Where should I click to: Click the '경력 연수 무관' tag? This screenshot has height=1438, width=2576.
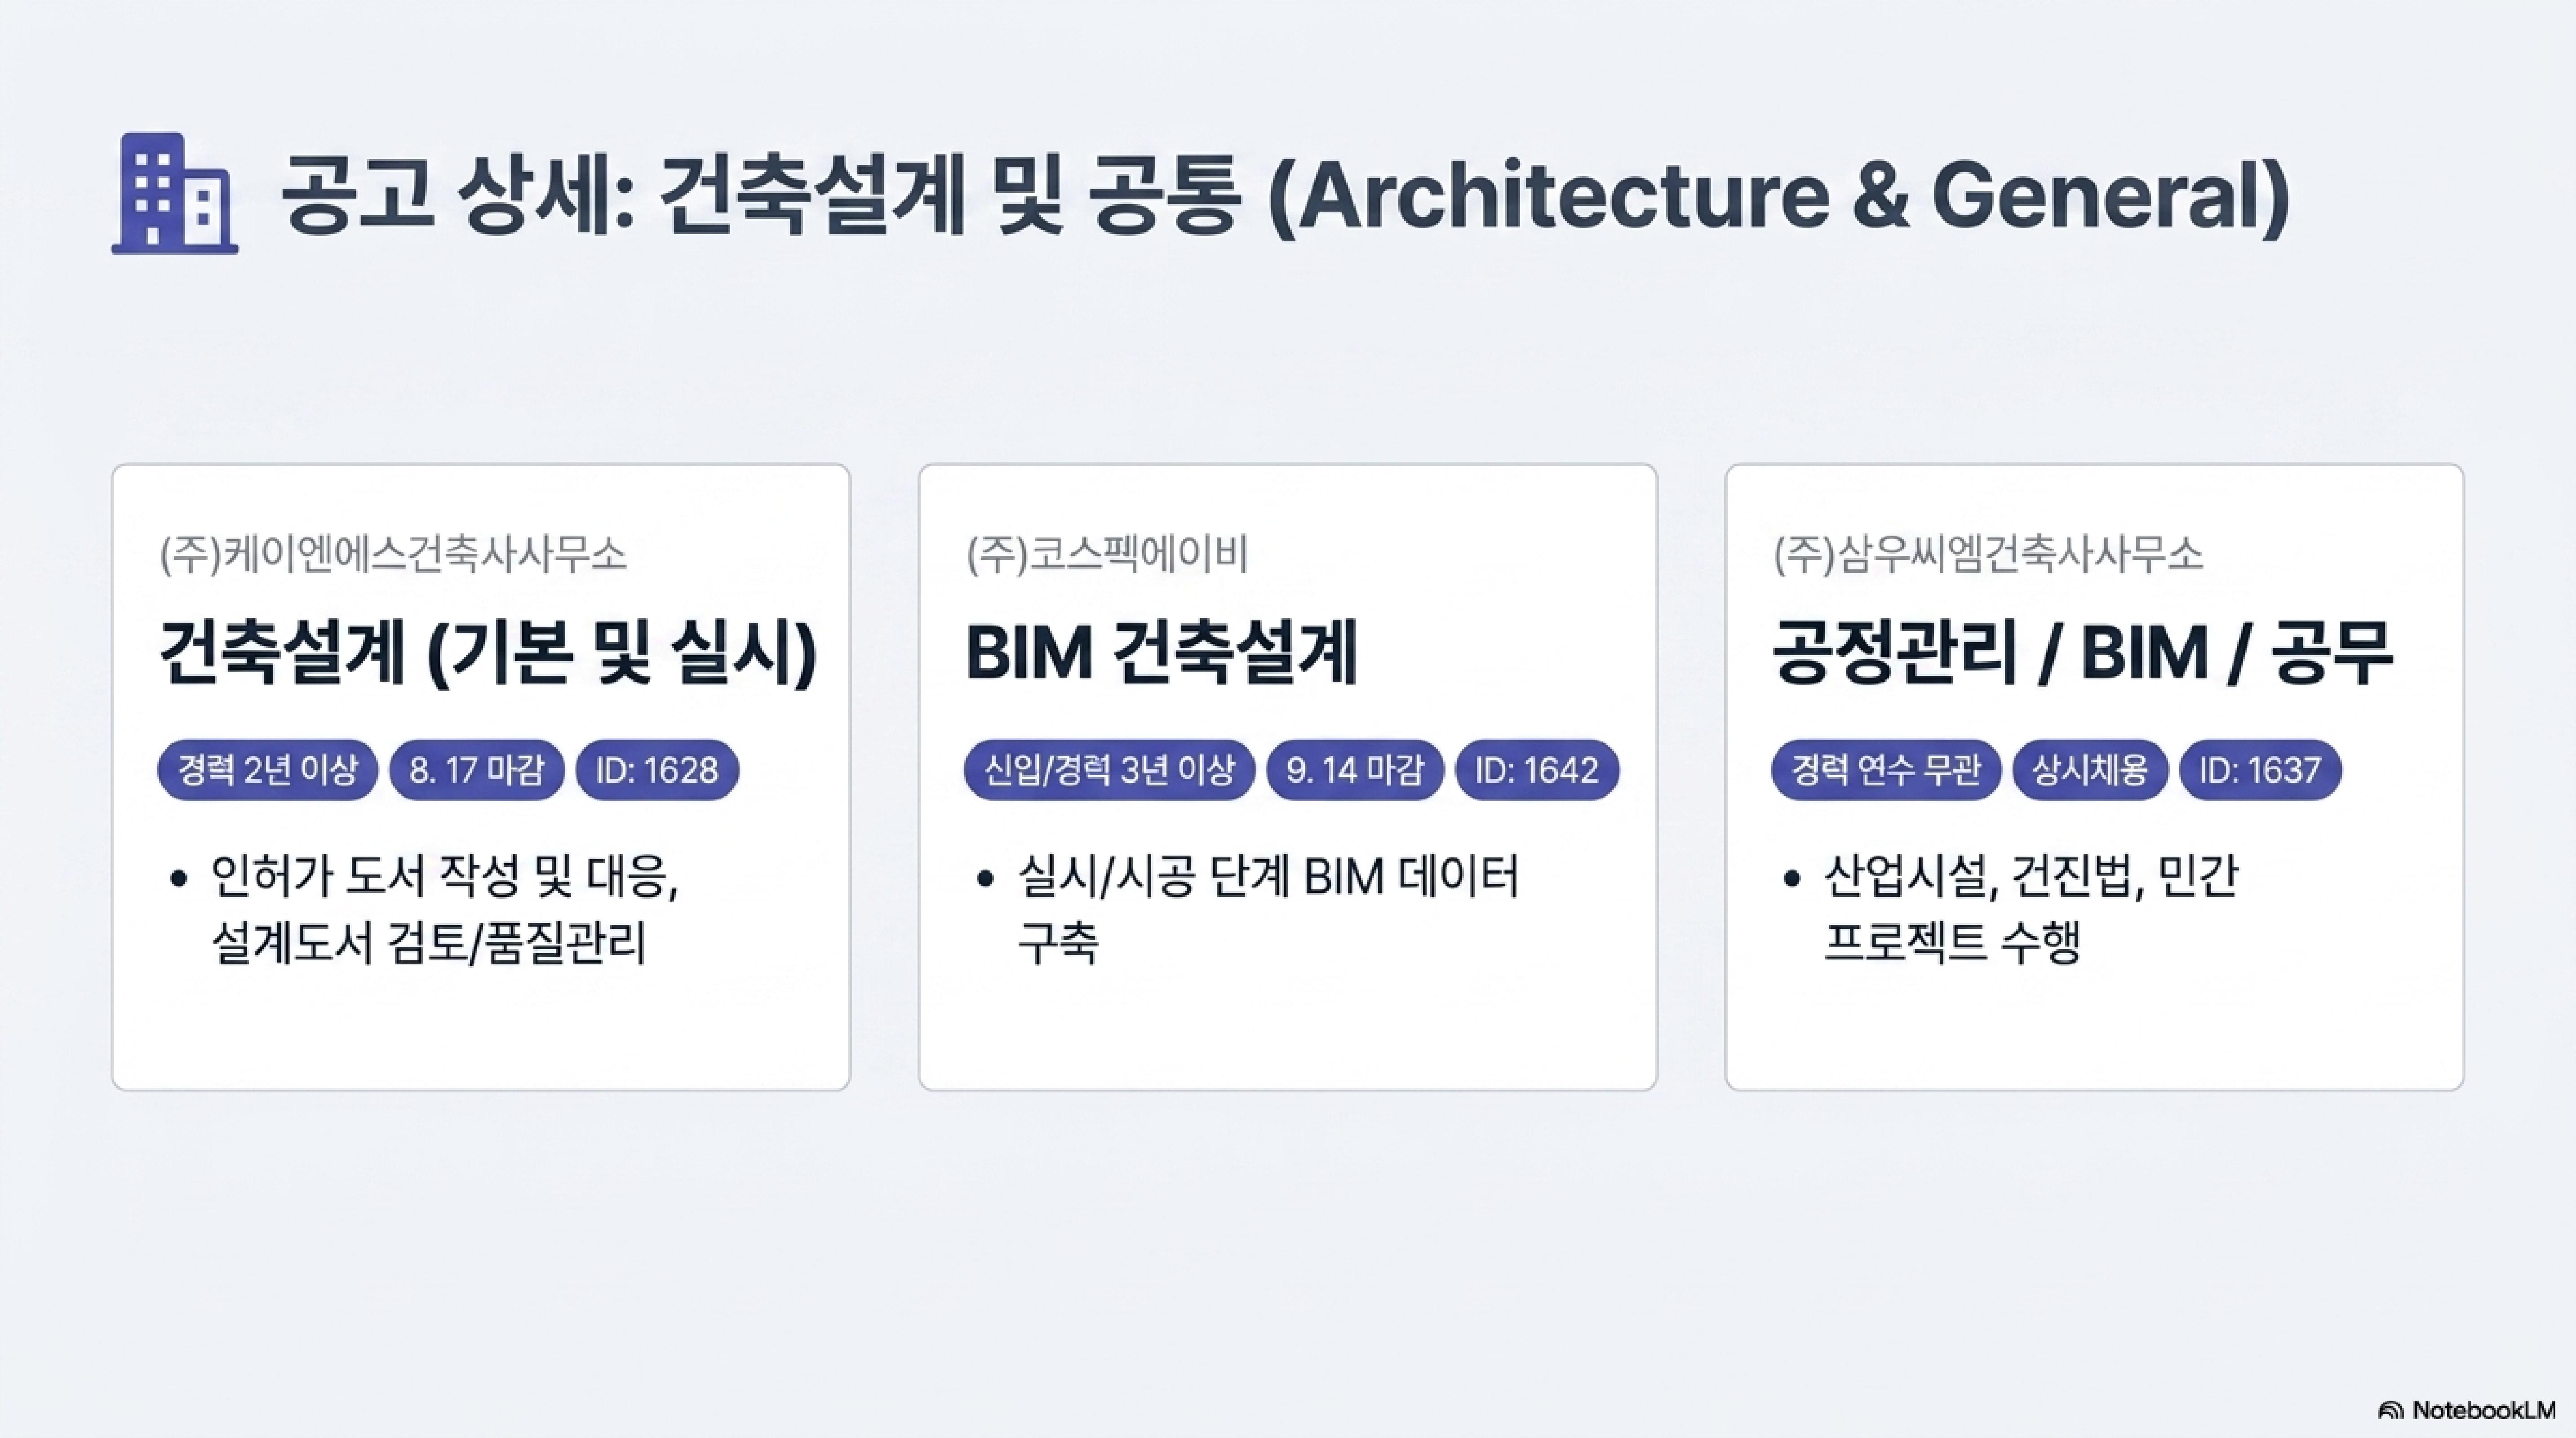(1886, 770)
